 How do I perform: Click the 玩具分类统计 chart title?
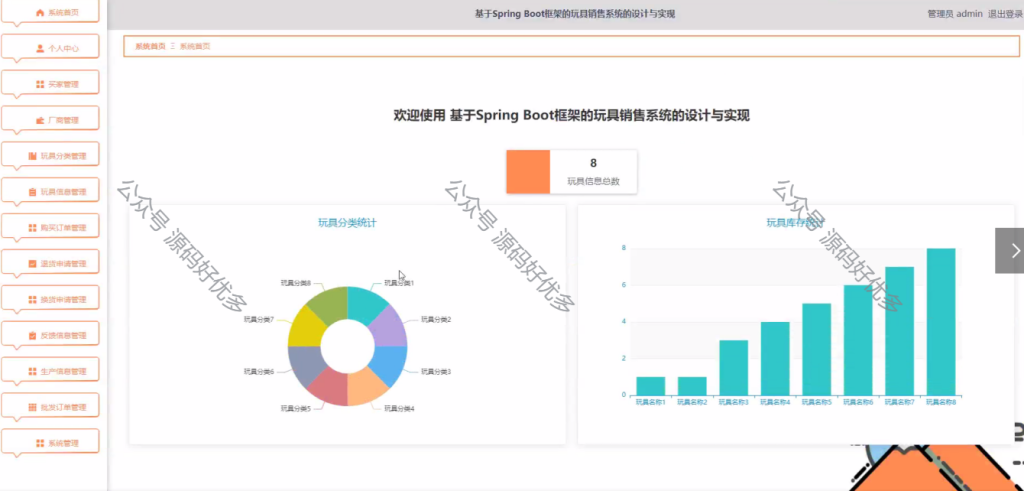347,223
